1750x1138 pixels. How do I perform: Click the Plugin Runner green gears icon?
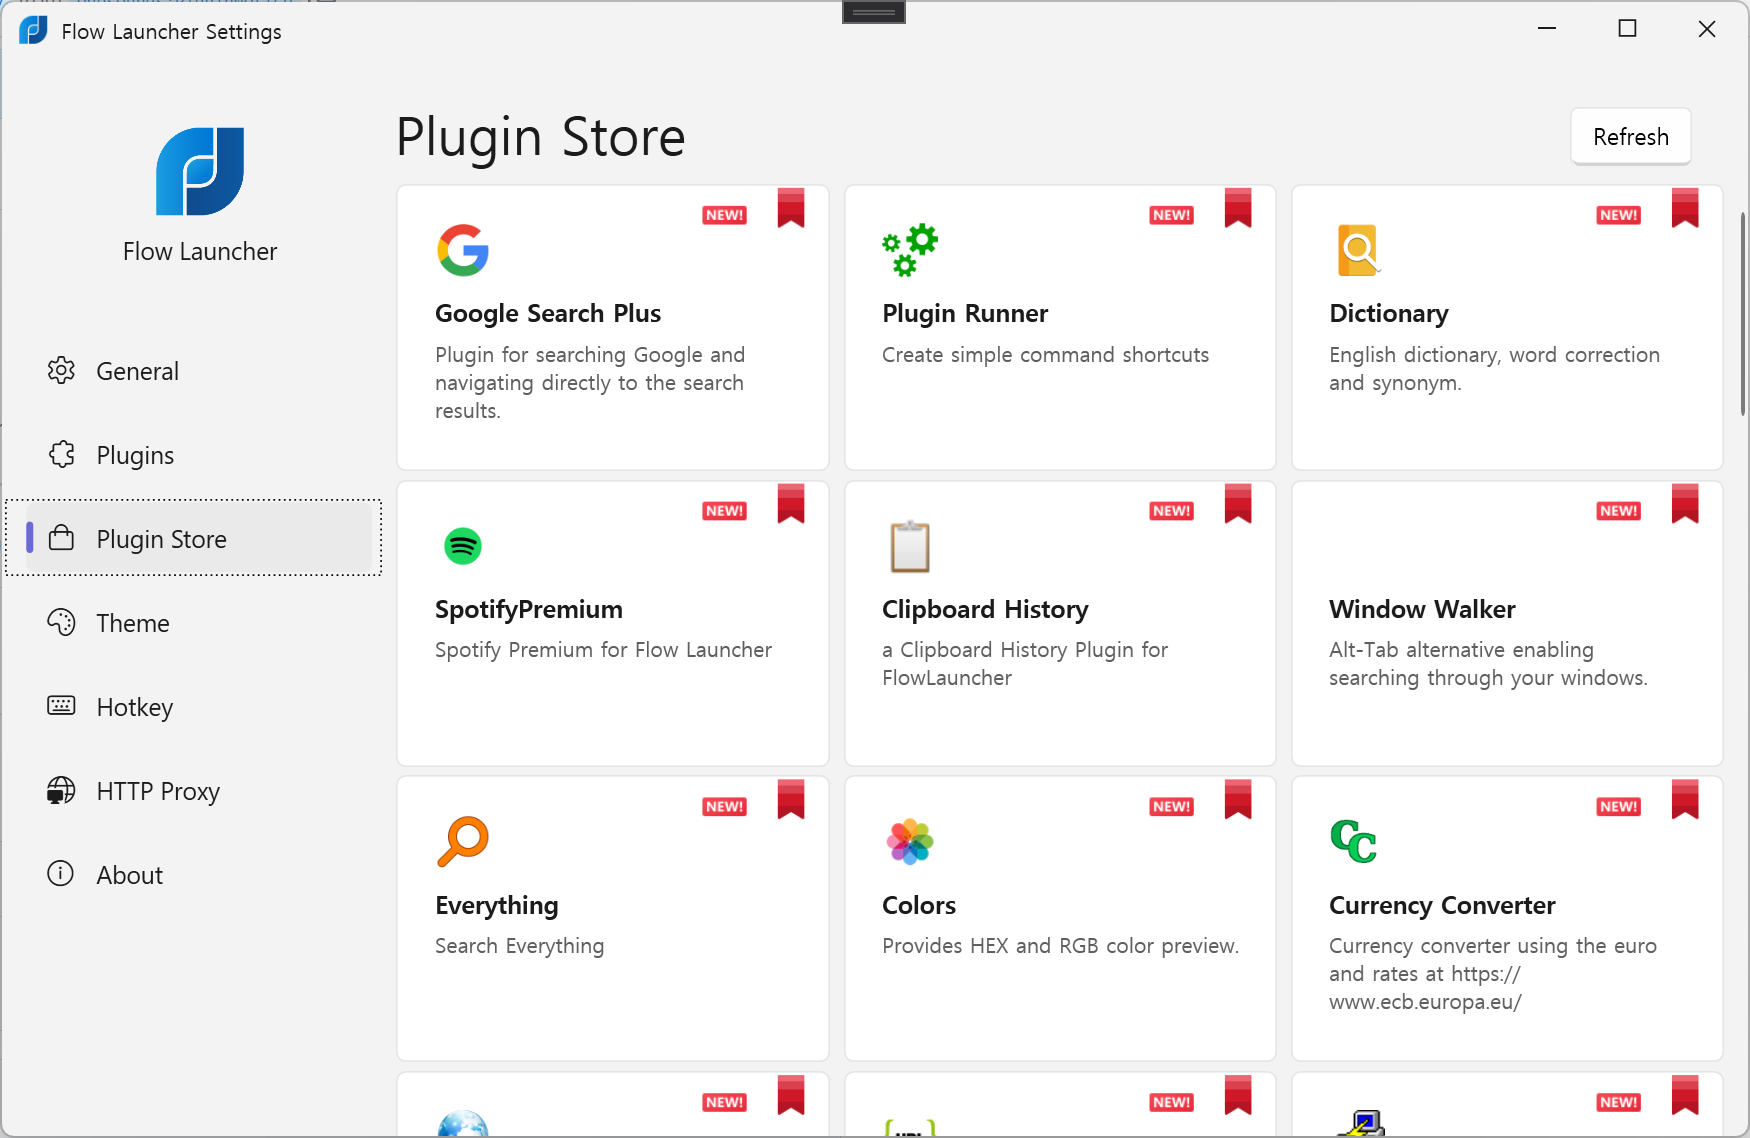(x=910, y=250)
